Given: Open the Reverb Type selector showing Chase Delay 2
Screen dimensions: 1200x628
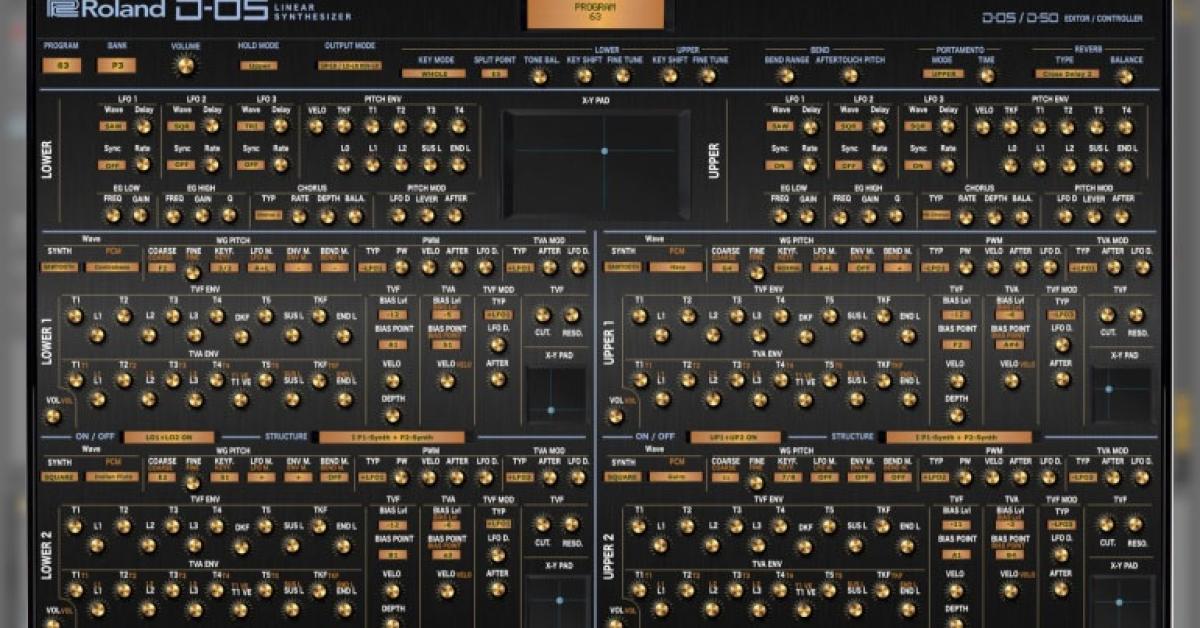Looking at the screenshot, I should click(x=1069, y=74).
